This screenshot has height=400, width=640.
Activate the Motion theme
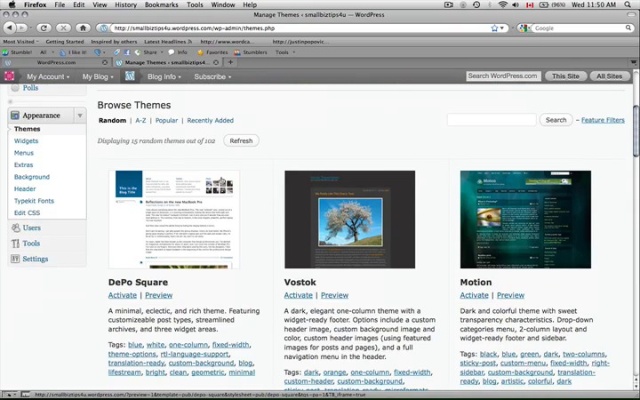(474, 295)
